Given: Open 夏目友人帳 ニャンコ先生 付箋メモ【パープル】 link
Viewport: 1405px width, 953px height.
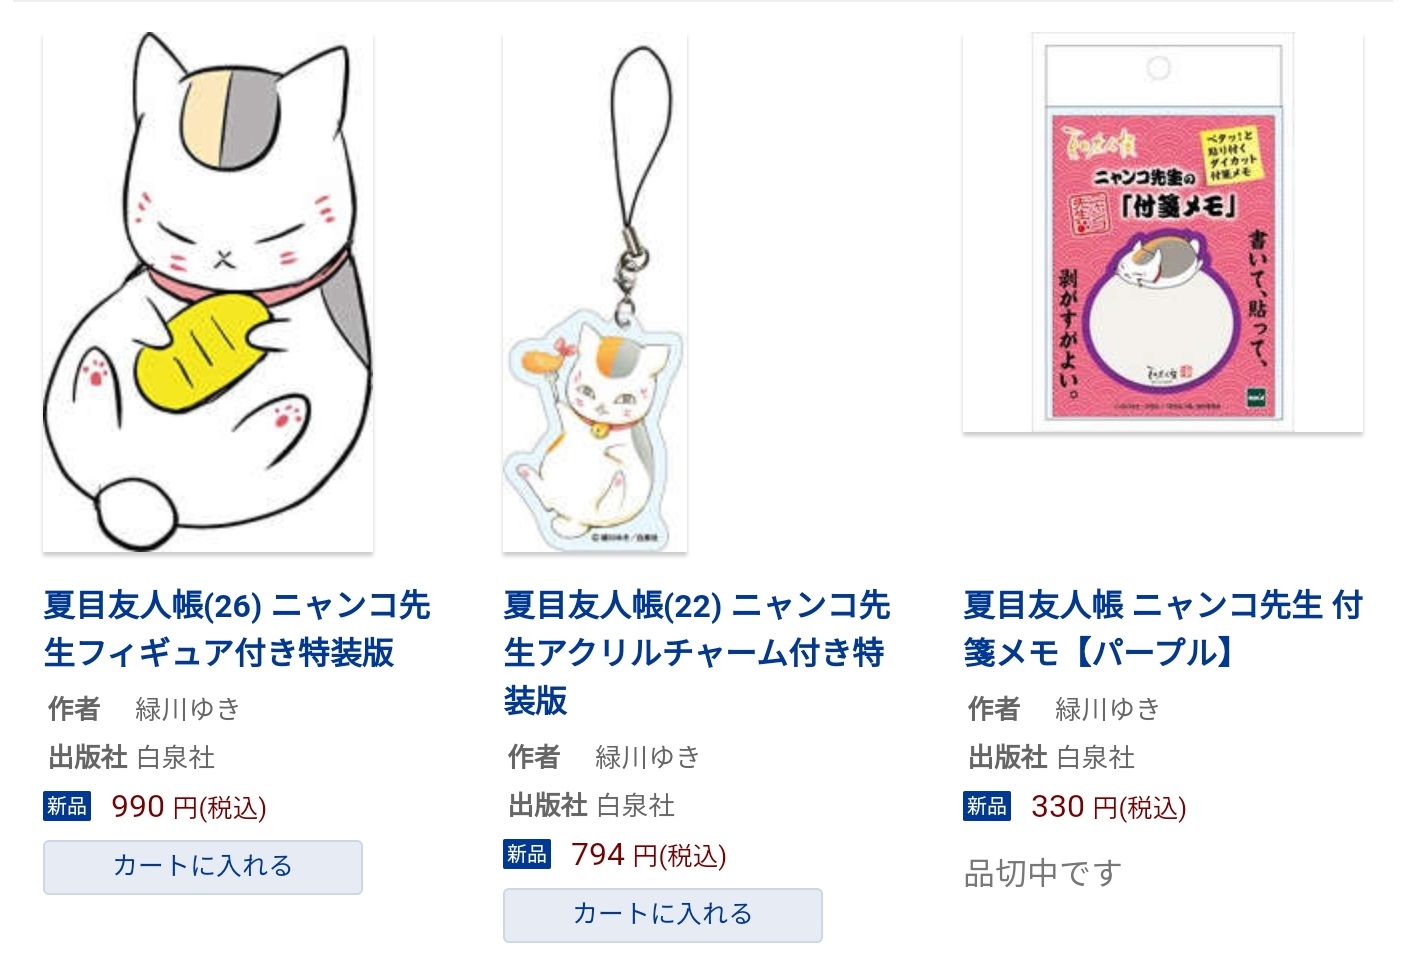Looking at the screenshot, I should click(x=1163, y=629).
